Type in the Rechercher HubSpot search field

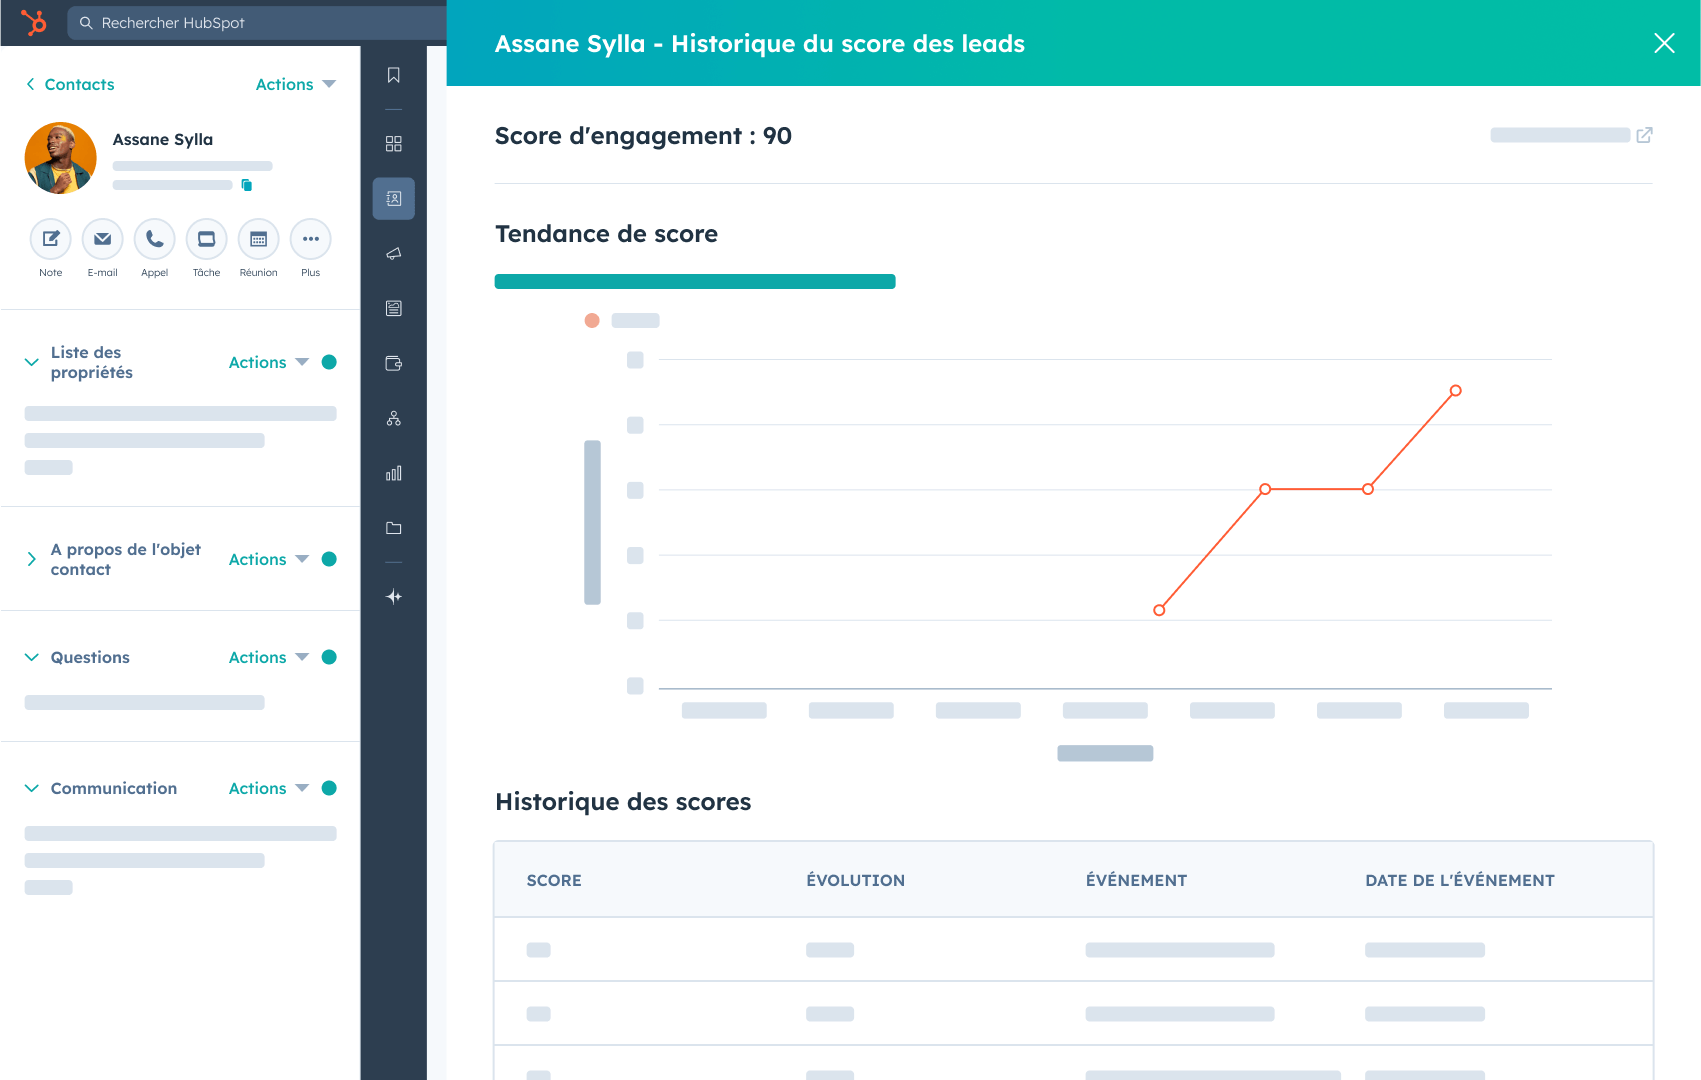(x=260, y=23)
